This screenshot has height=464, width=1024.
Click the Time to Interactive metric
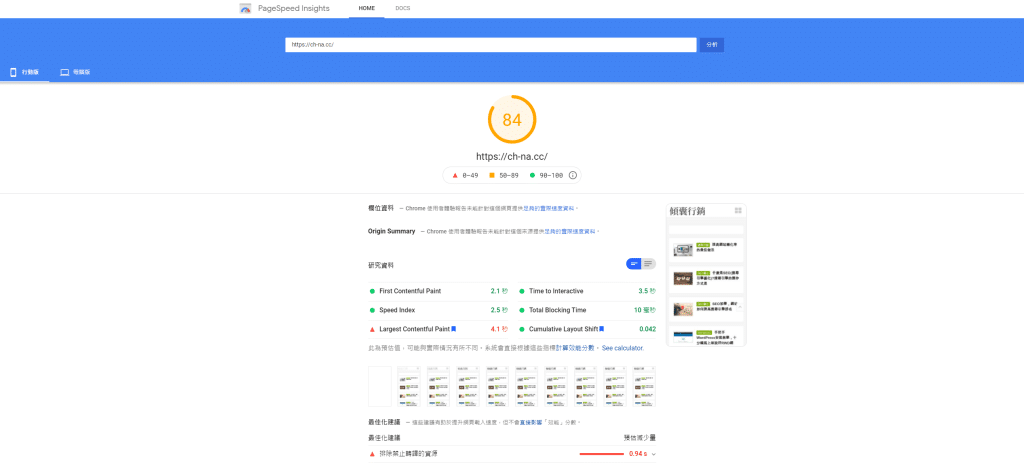click(560, 291)
